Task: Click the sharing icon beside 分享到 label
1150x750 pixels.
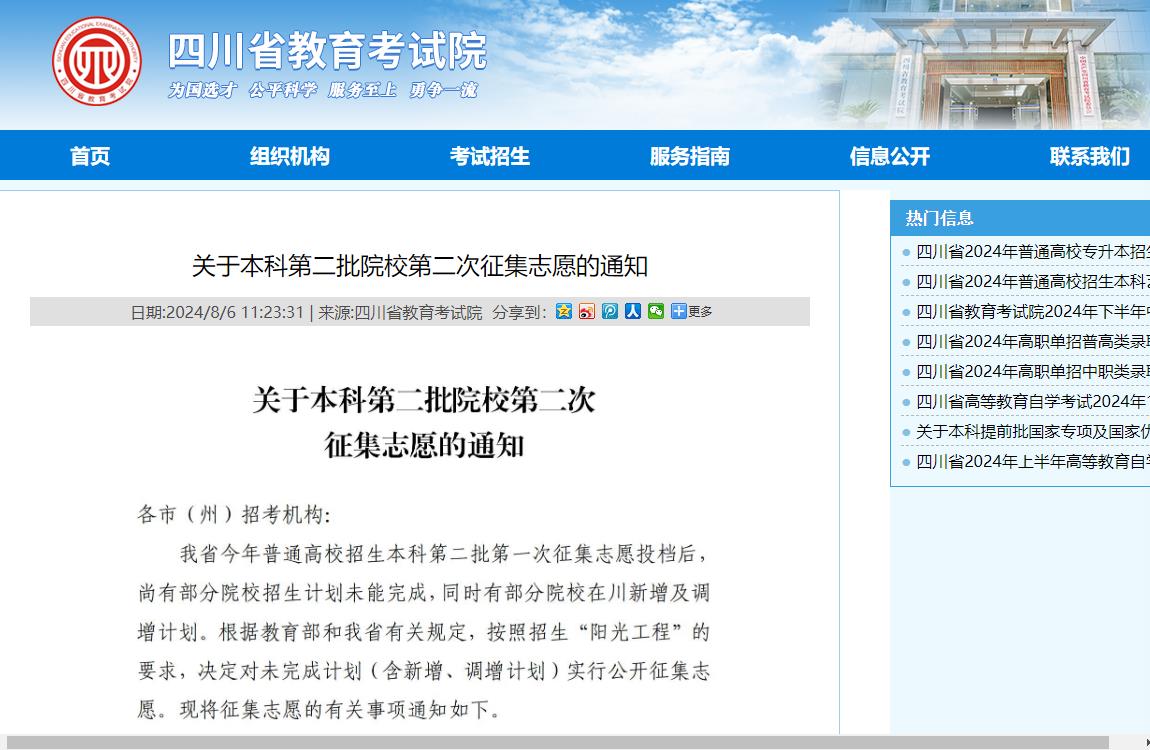Action: (563, 311)
